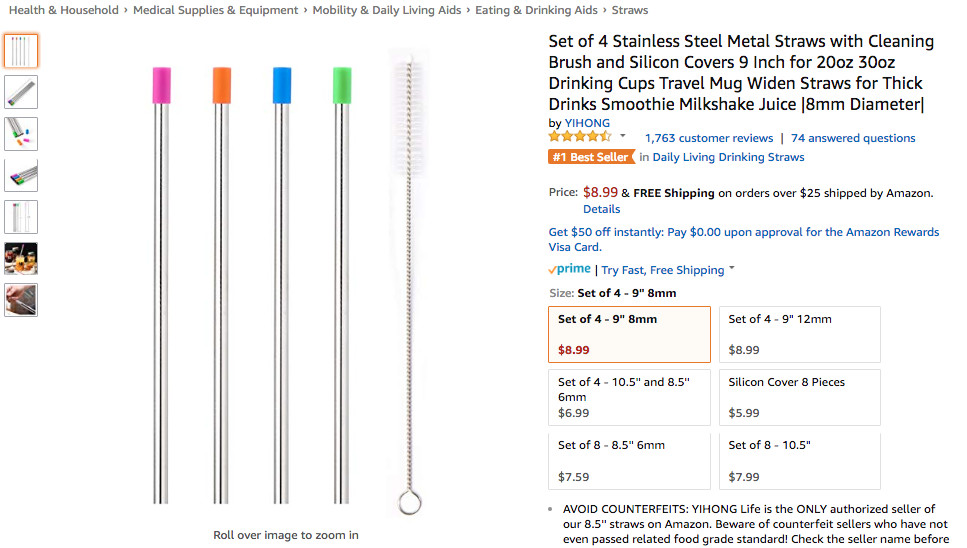
Task: Open the Health & Household breadcrumb
Action: point(63,10)
